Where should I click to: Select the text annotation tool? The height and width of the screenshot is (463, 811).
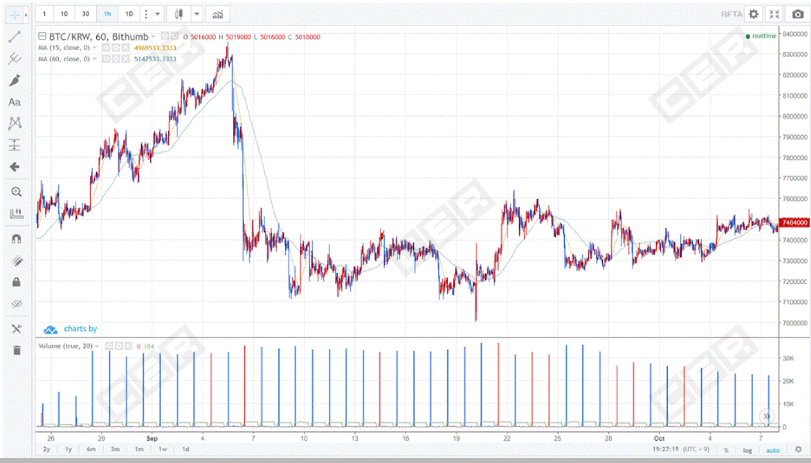15,102
